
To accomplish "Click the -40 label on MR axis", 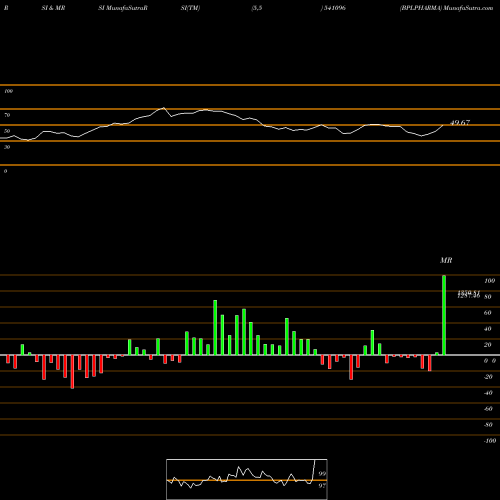I will pos(488,393).
